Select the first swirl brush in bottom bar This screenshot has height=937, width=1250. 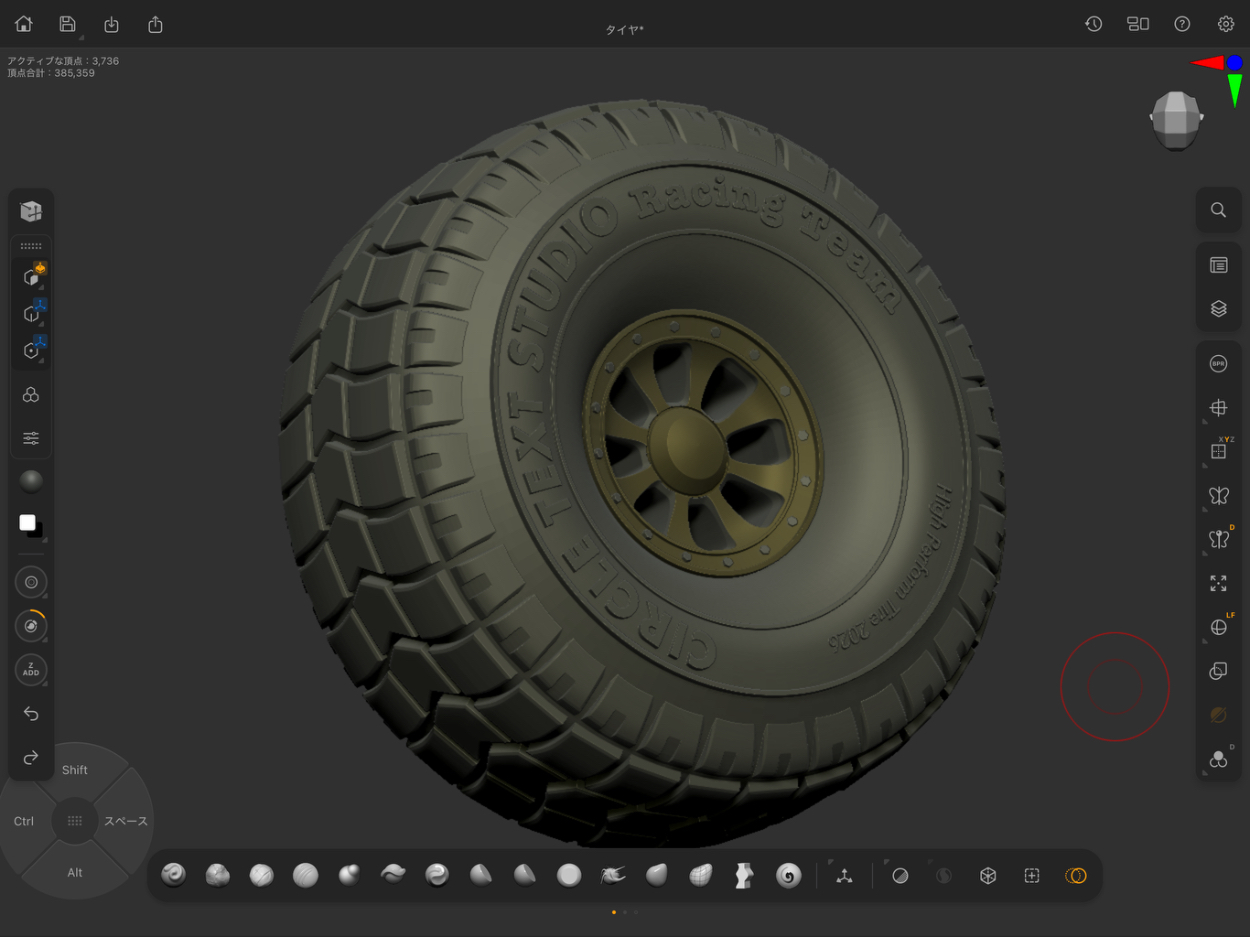click(174, 876)
